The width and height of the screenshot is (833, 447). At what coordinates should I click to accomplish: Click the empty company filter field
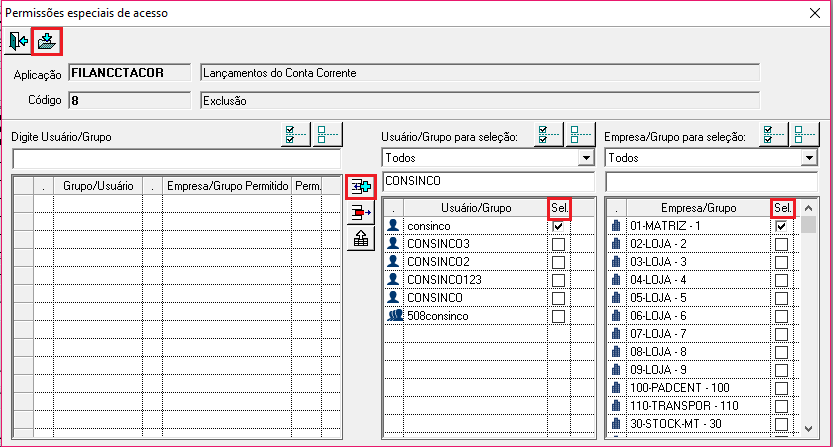[x=711, y=181]
